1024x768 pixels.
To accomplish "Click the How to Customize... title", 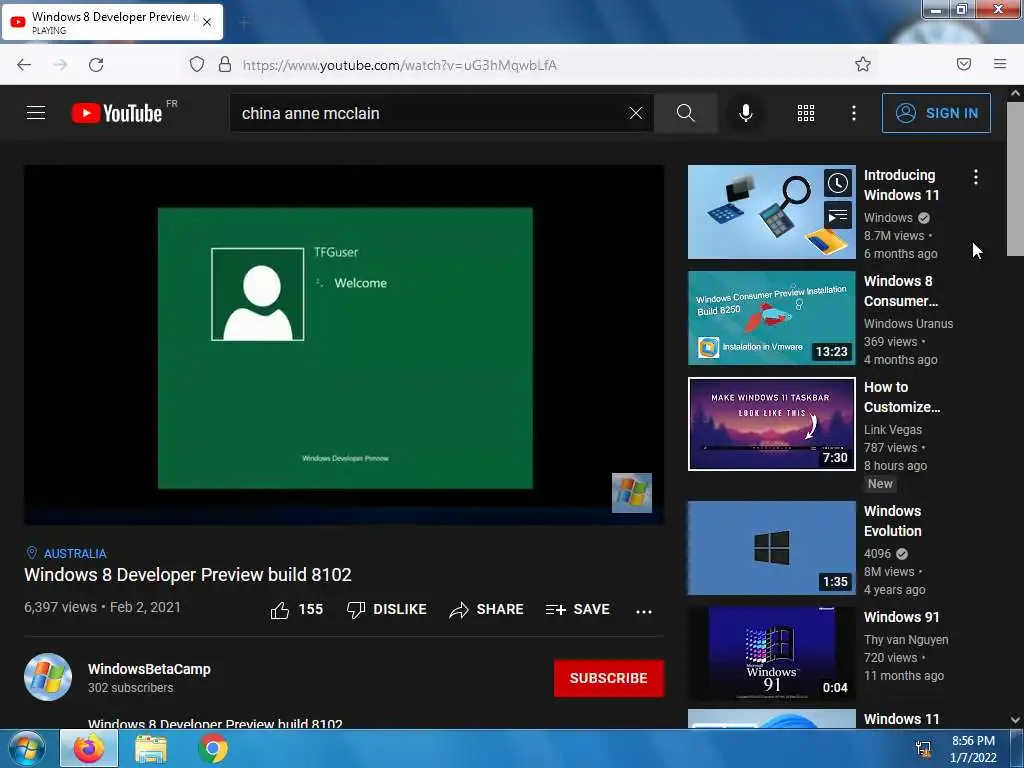I will pyautogui.click(x=902, y=397).
